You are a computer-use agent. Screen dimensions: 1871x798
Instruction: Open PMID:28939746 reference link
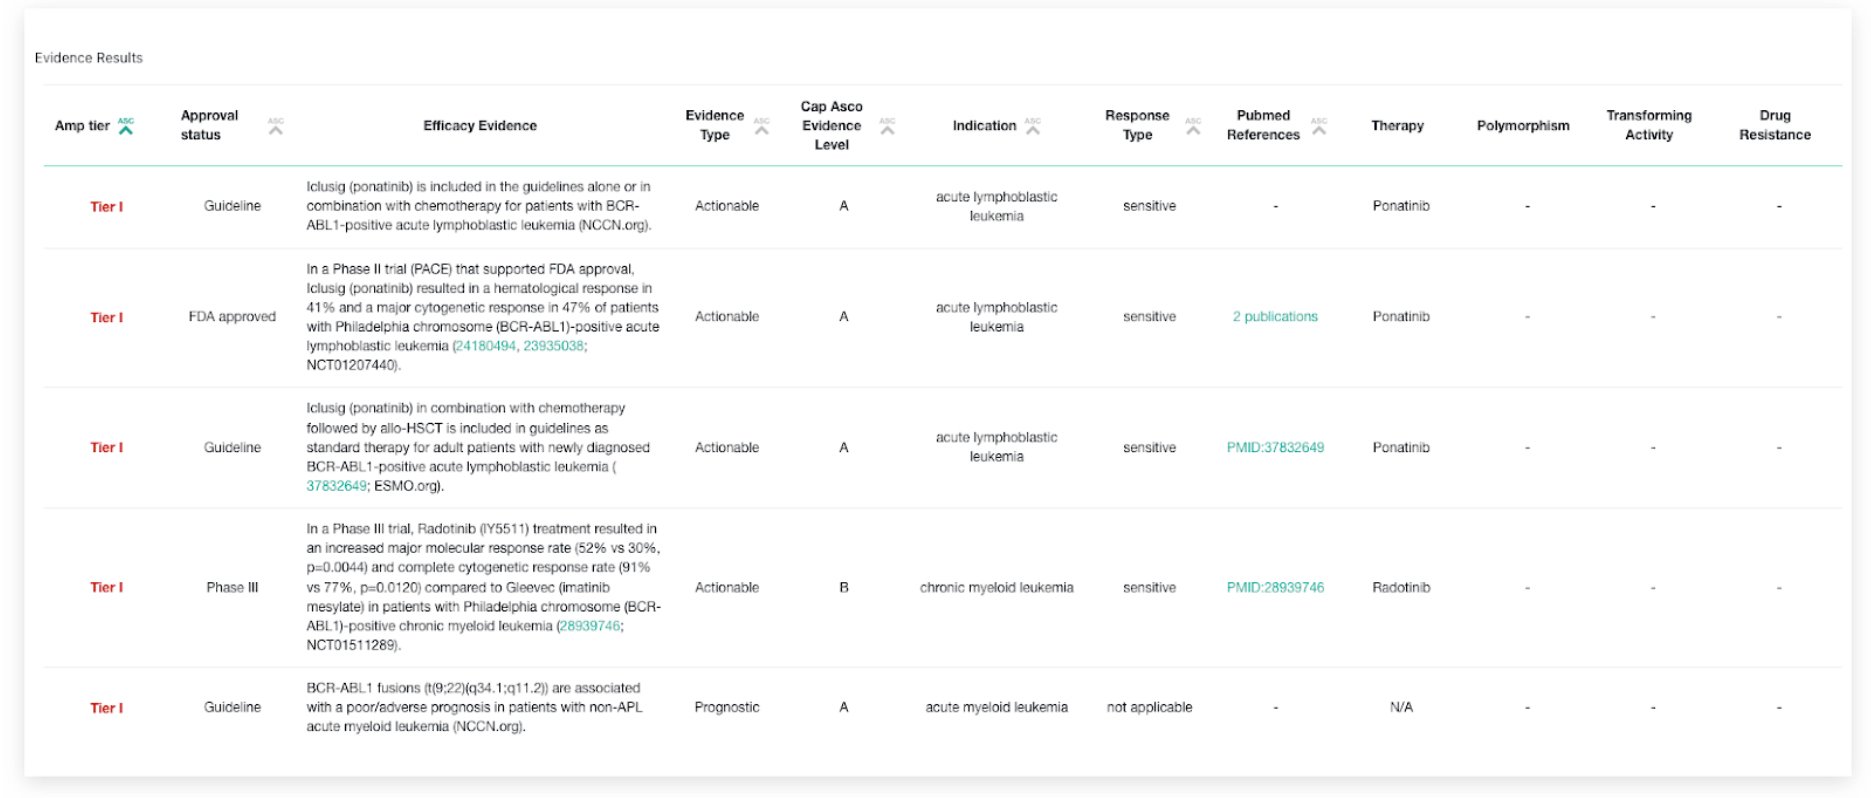point(1275,588)
